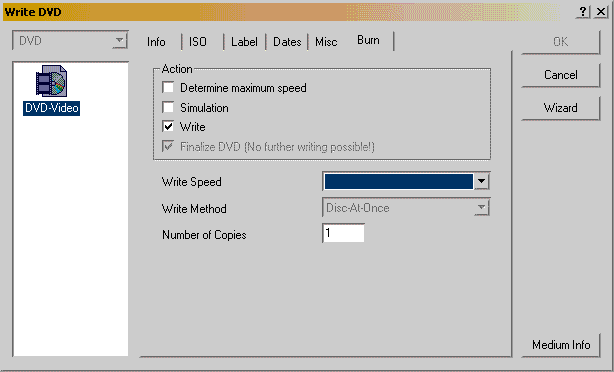Launch the Wizard button

pos(560,108)
